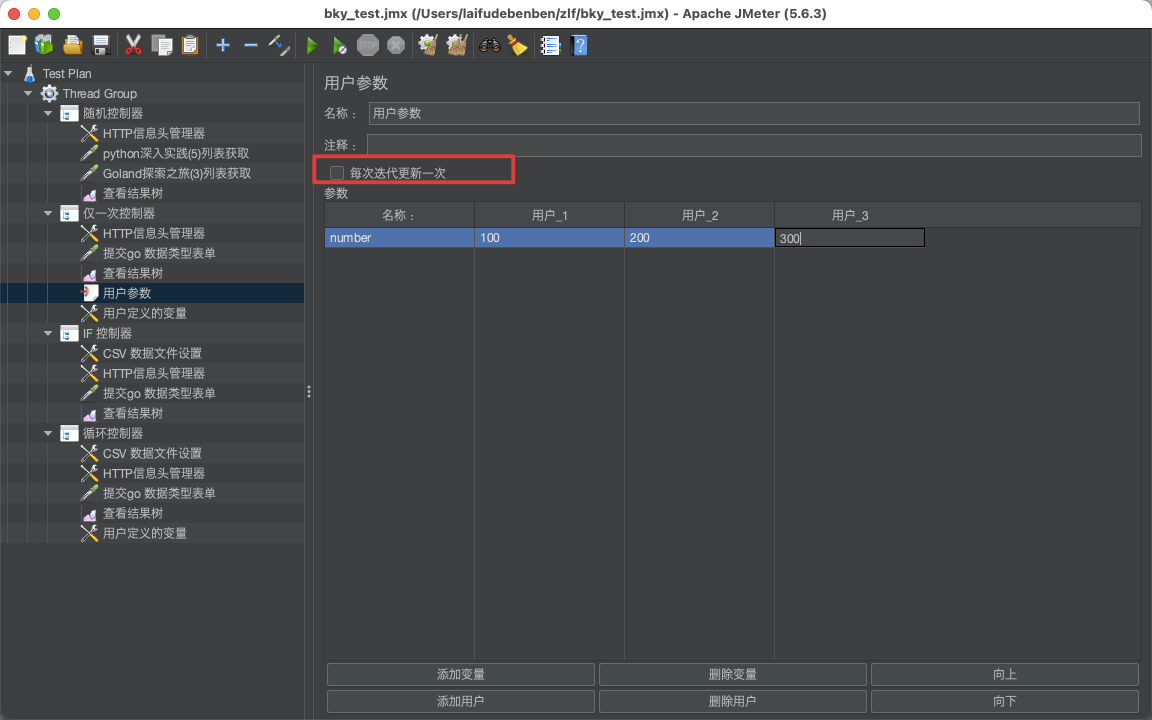1152x720 pixels.
Task: Enable 每次迭代更新一次 checkbox
Action: (337, 173)
